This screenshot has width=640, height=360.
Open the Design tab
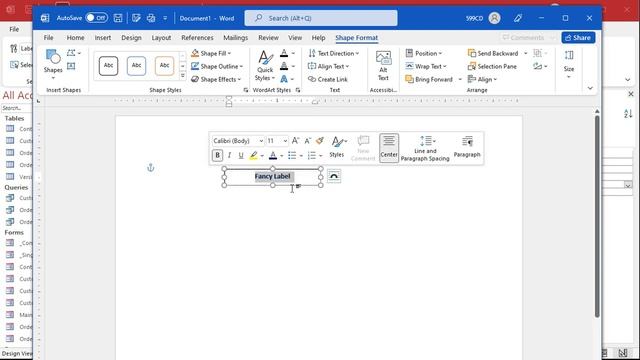[x=131, y=38]
